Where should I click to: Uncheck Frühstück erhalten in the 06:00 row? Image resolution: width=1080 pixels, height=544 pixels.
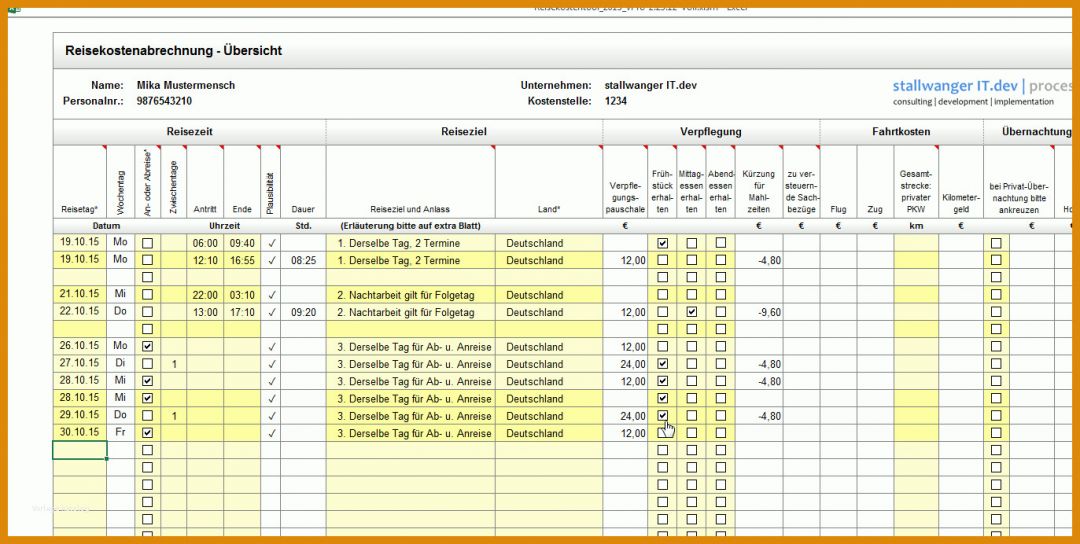pos(663,243)
